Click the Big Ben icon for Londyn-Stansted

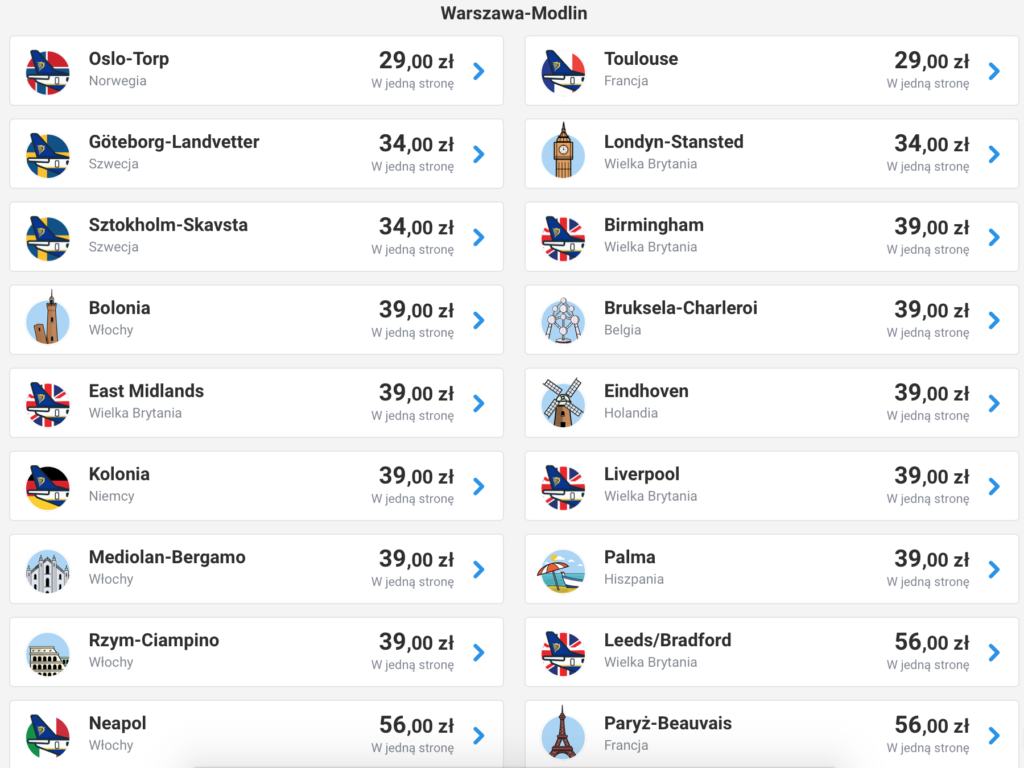[563, 154]
